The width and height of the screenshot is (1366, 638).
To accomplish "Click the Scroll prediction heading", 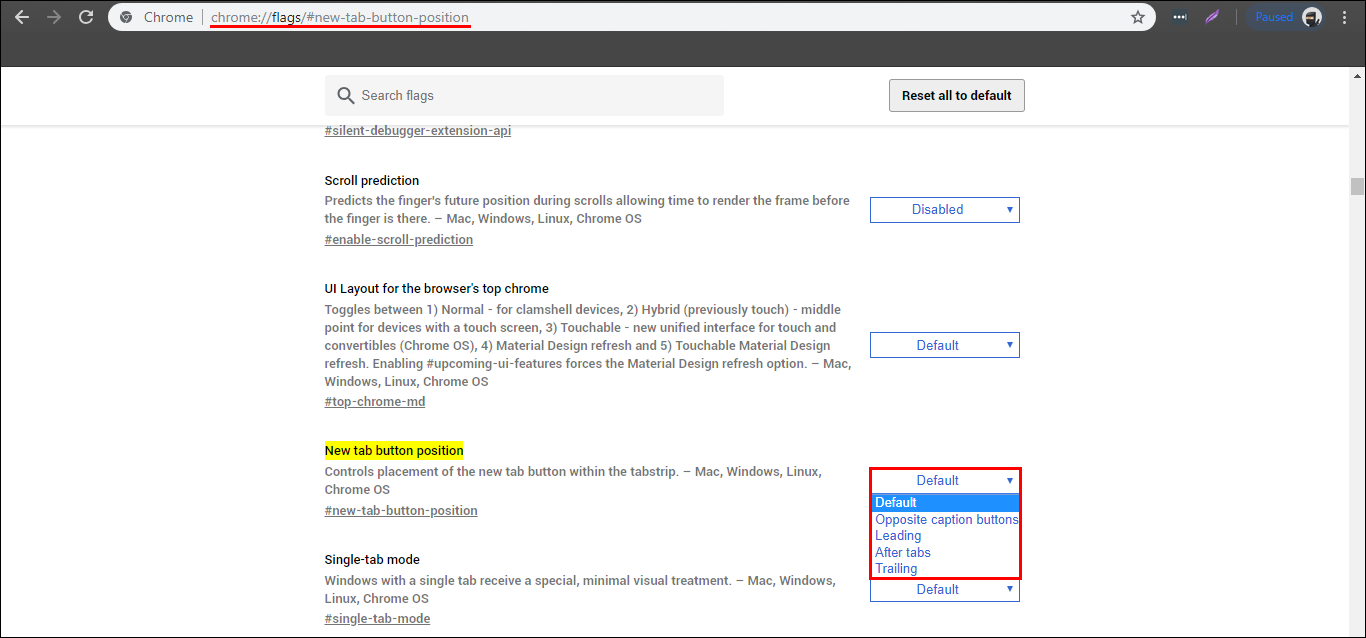I will point(372,181).
